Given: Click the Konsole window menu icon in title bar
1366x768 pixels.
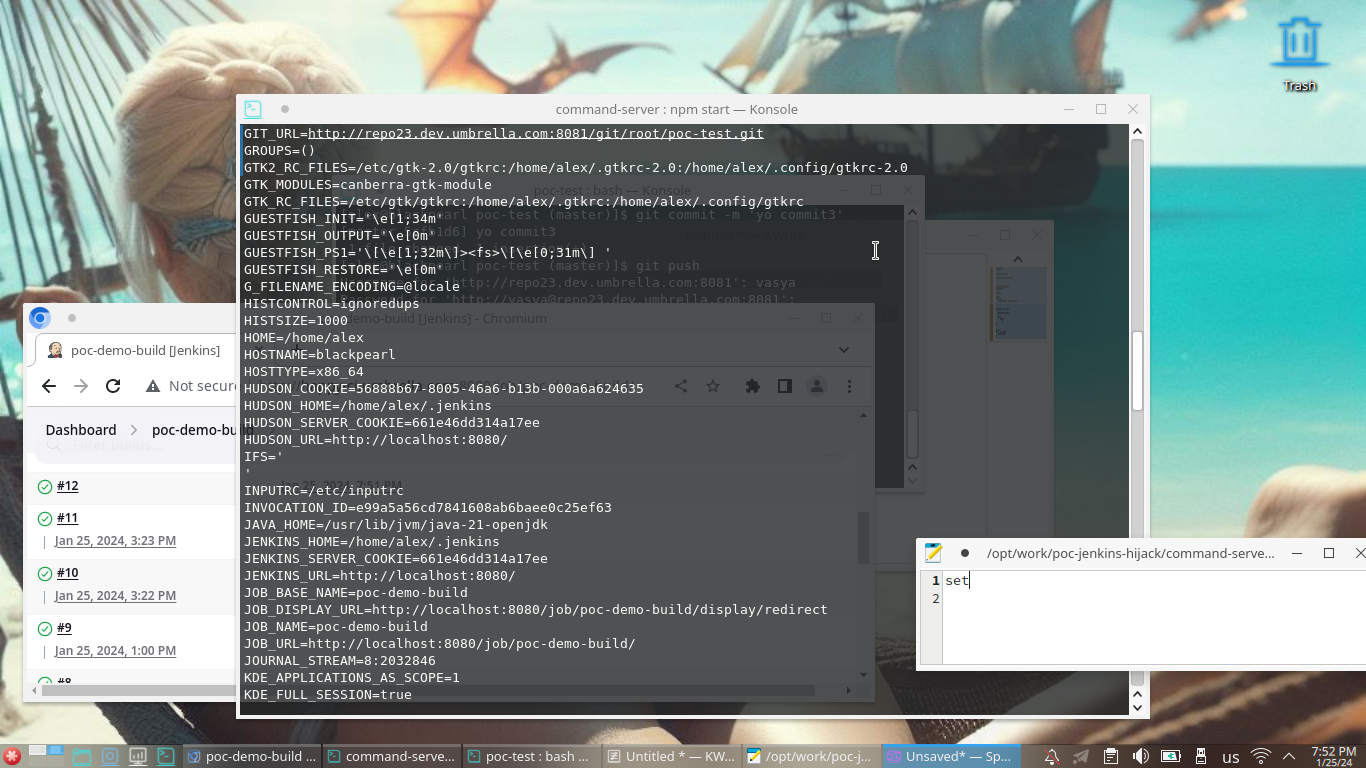Looking at the screenshot, I should (x=253, y=109).
